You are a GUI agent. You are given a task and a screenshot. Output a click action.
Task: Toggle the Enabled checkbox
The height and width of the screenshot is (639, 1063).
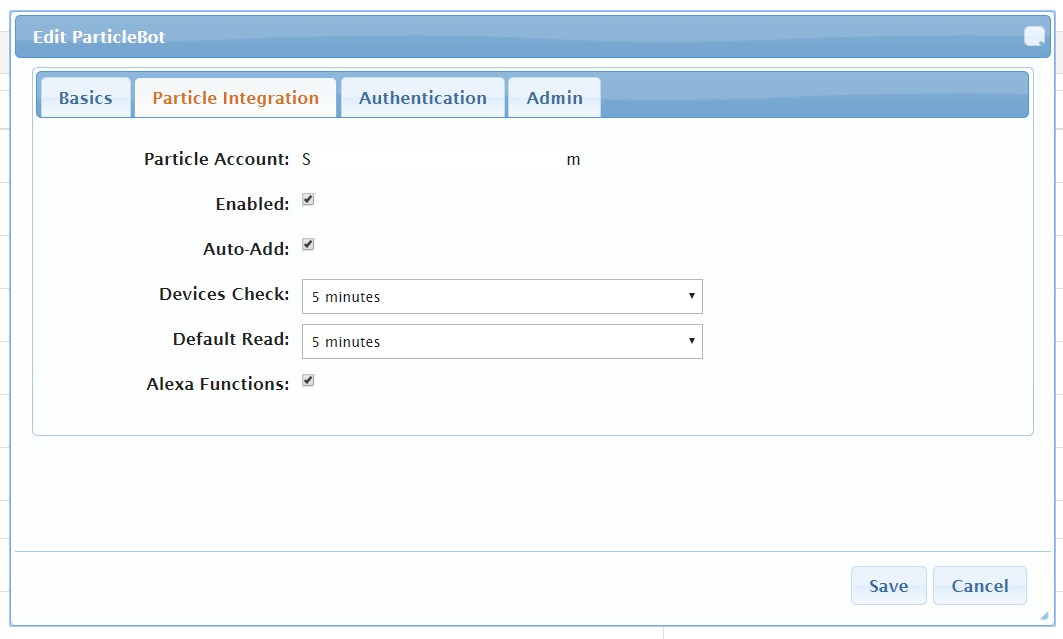point(308,200)
